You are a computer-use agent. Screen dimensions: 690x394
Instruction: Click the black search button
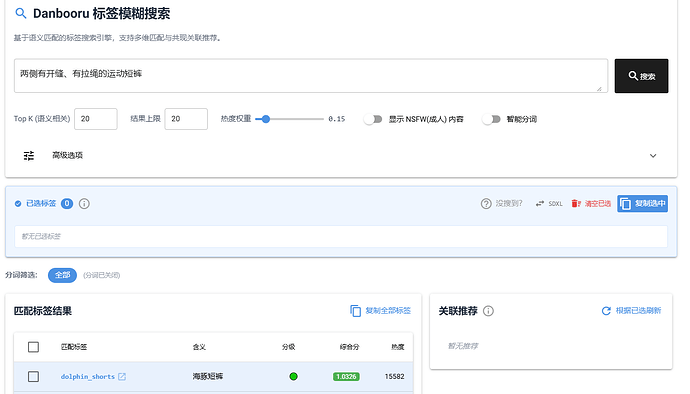641,76
